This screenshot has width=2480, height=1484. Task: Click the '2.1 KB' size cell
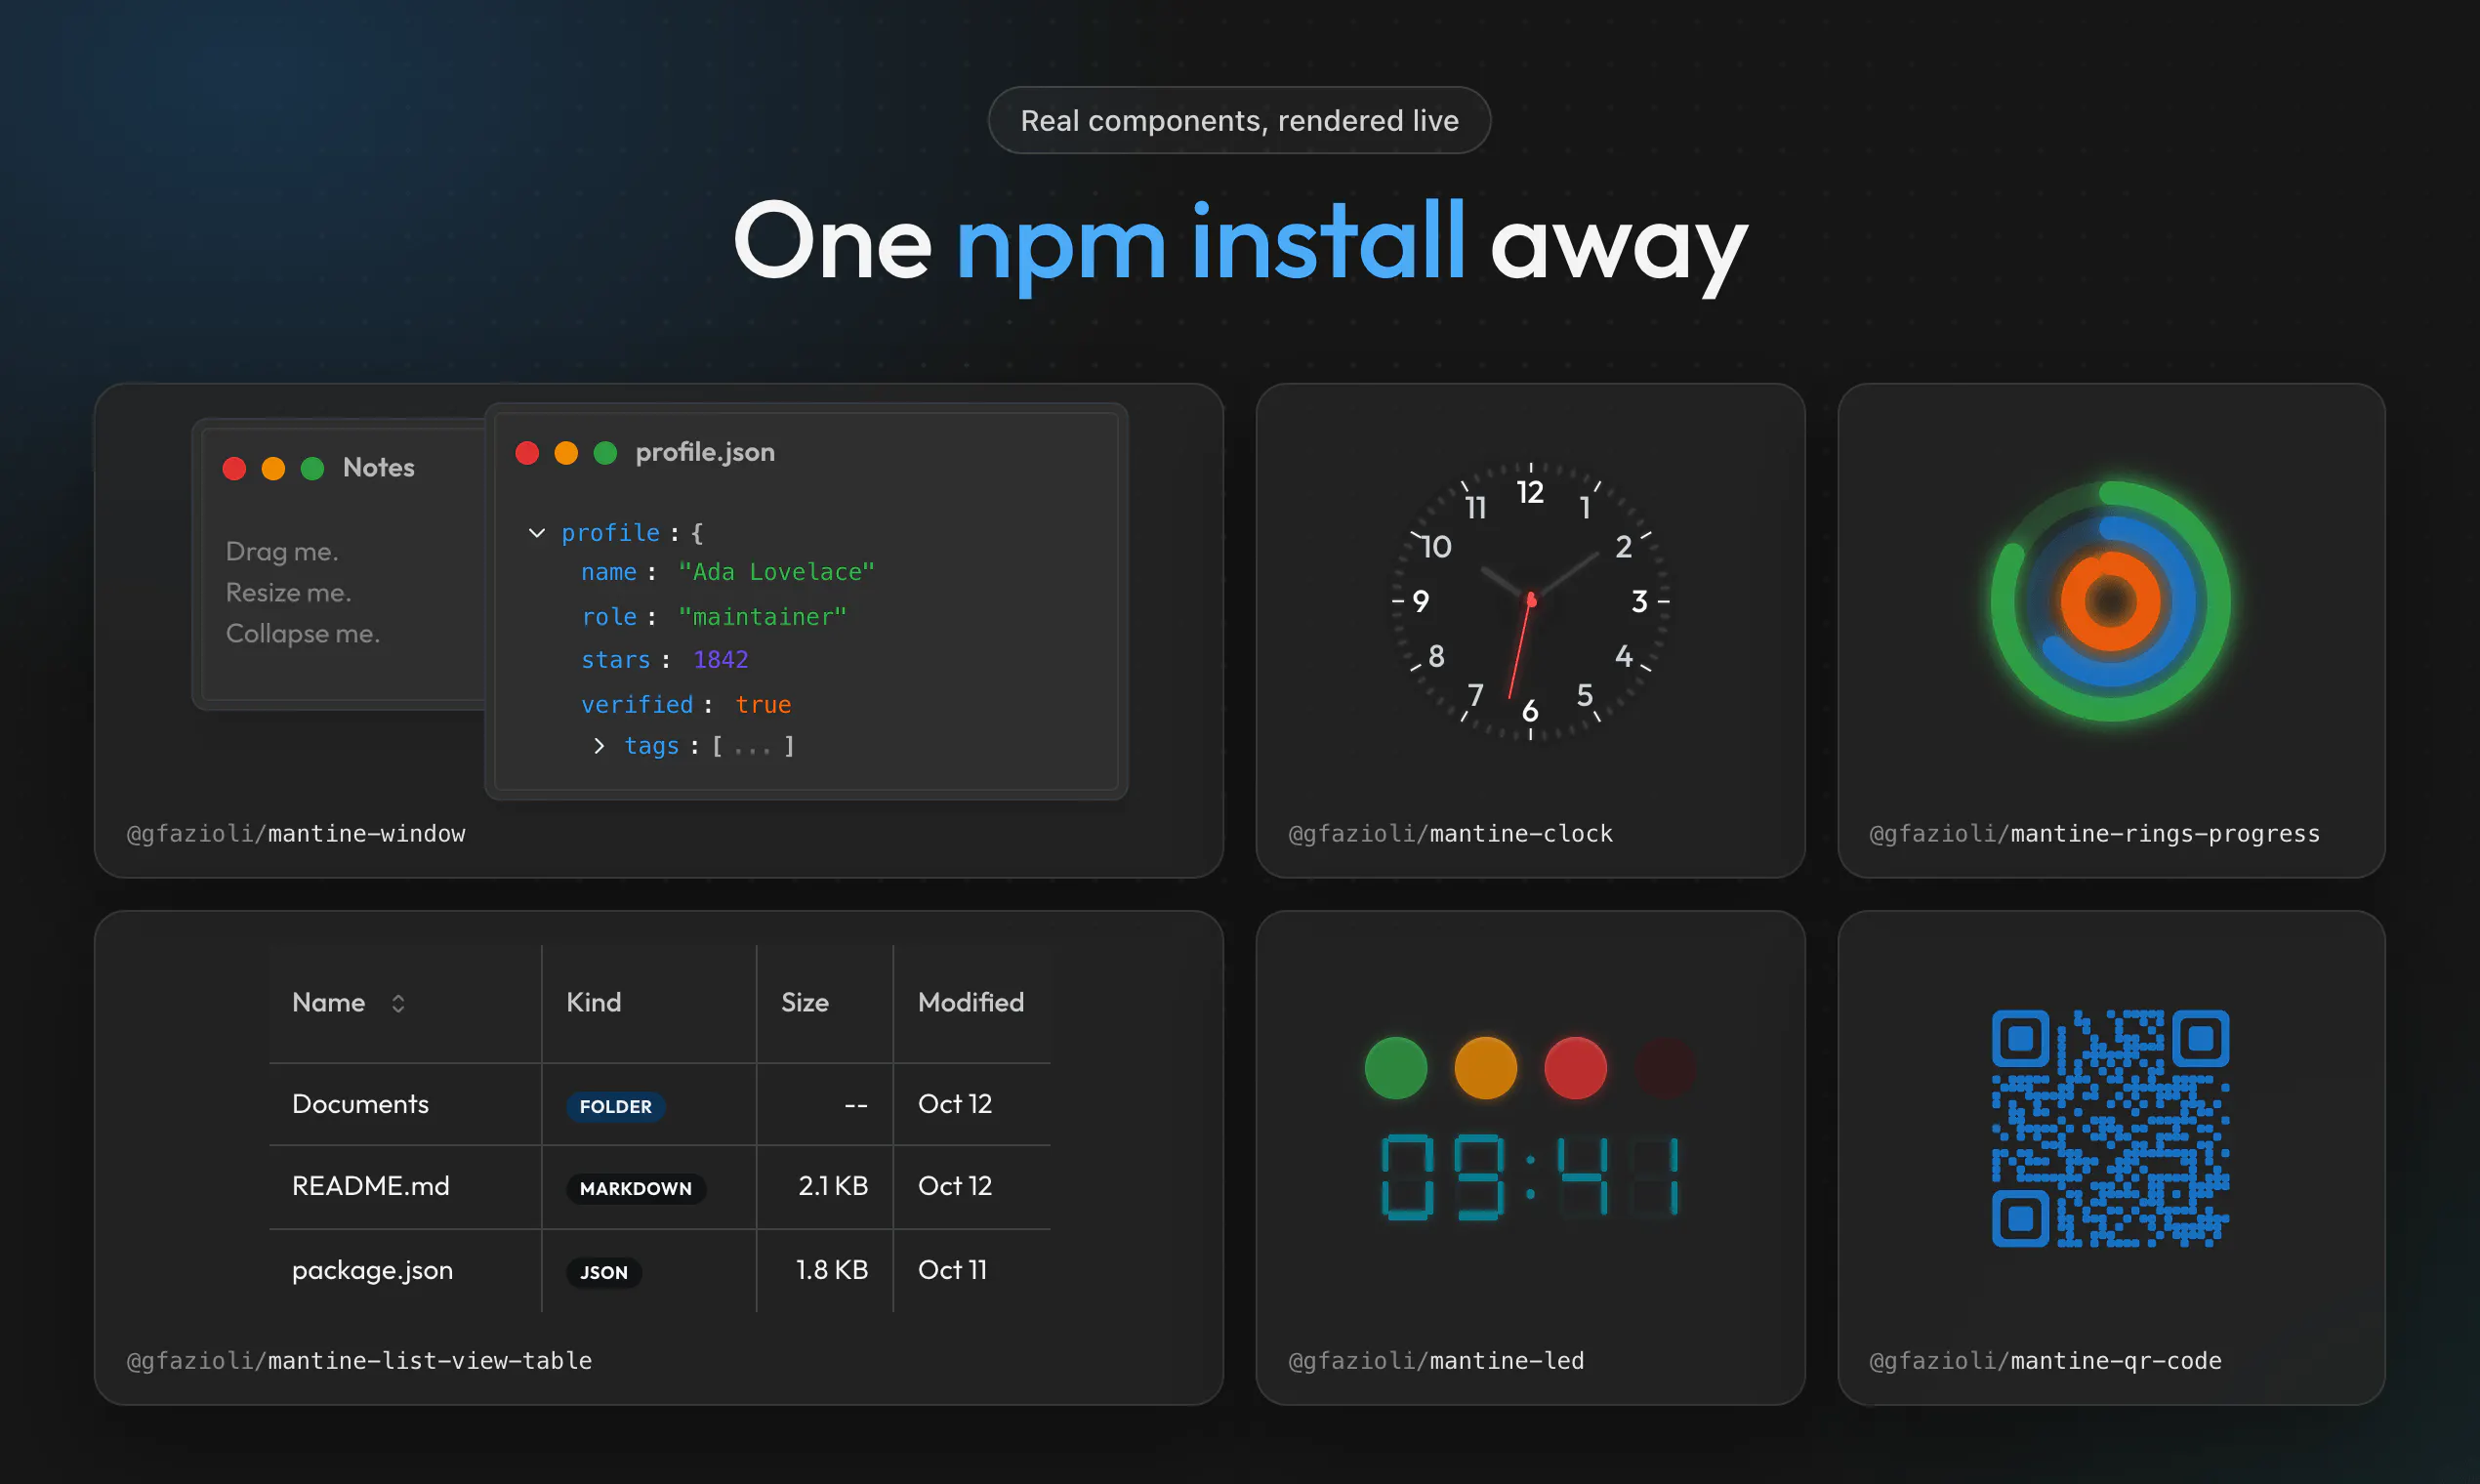(x=833, y=1186)
